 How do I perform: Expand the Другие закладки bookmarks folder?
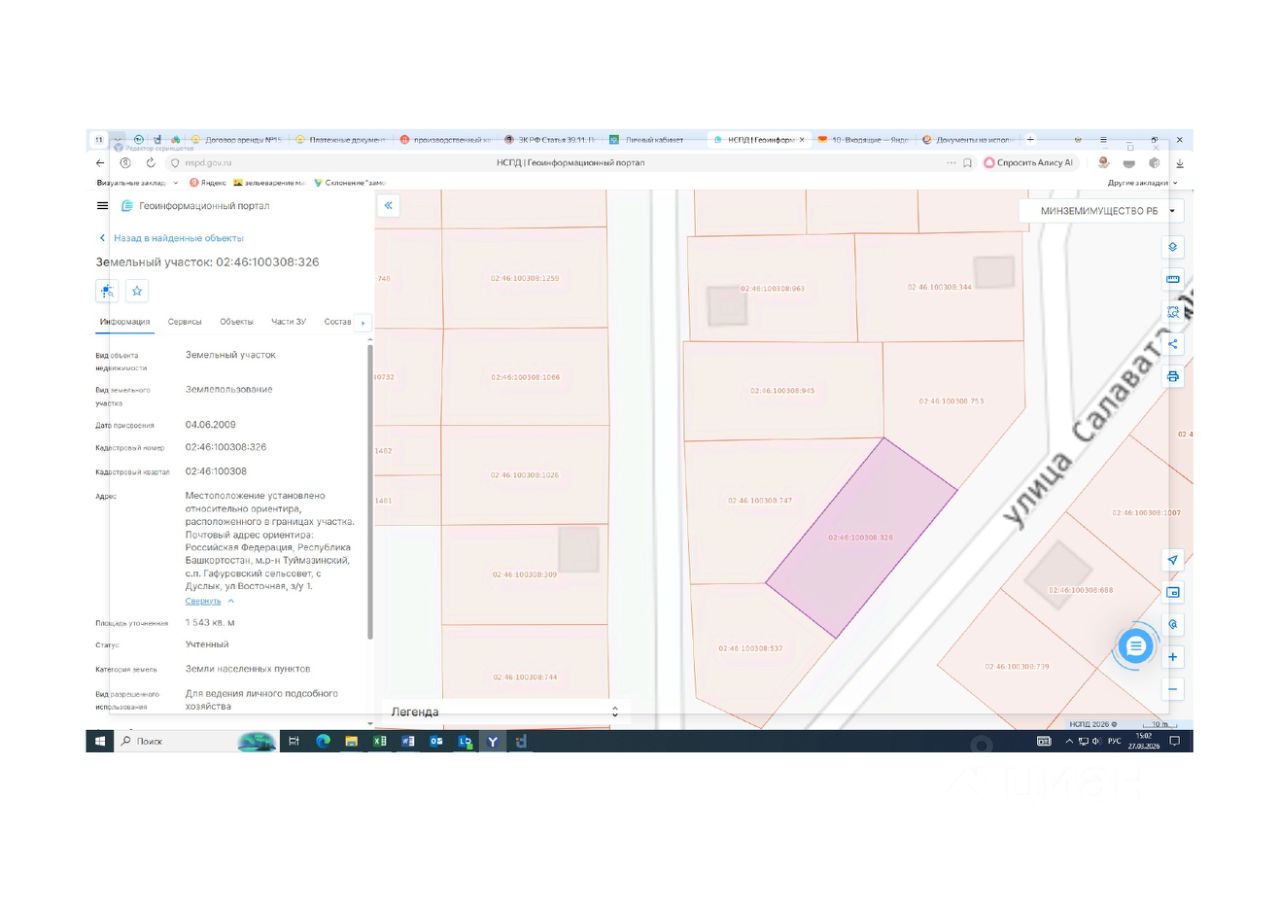1143,183
